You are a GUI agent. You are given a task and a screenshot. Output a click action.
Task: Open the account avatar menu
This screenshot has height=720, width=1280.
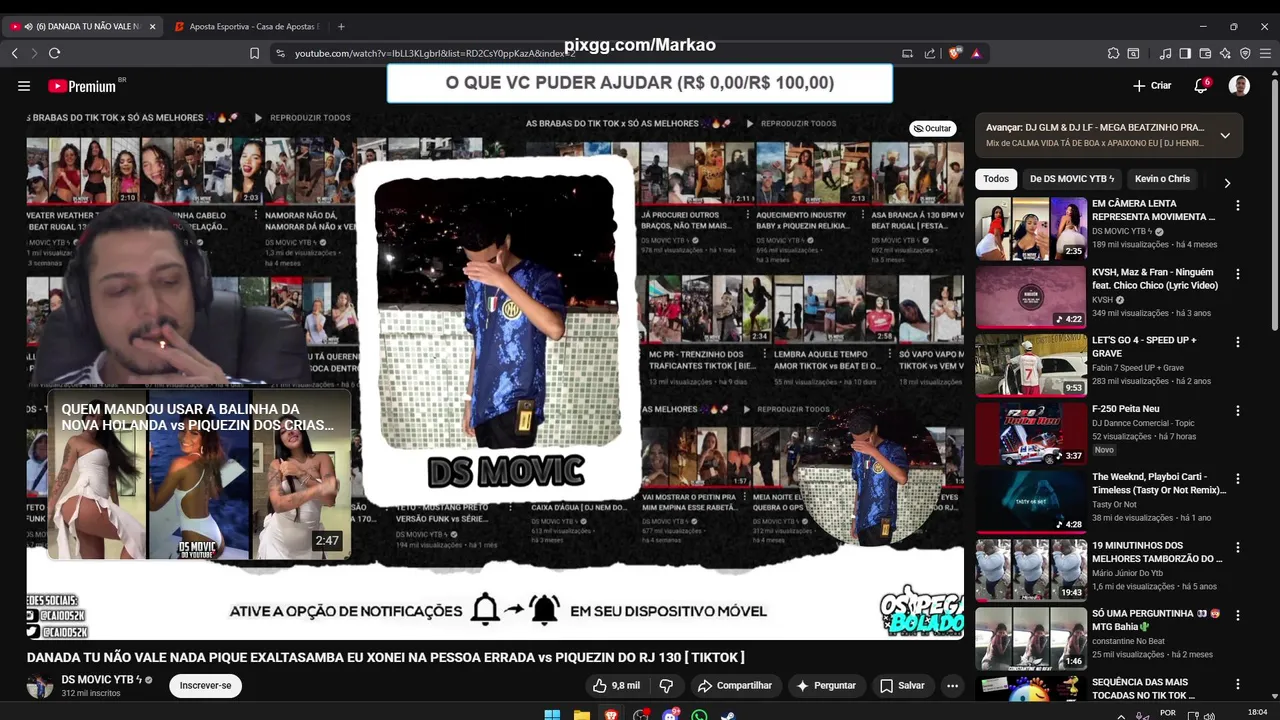tap(1239, 86)
